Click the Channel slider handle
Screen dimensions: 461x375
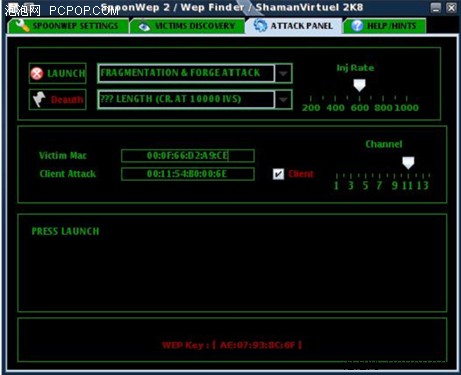408,163
